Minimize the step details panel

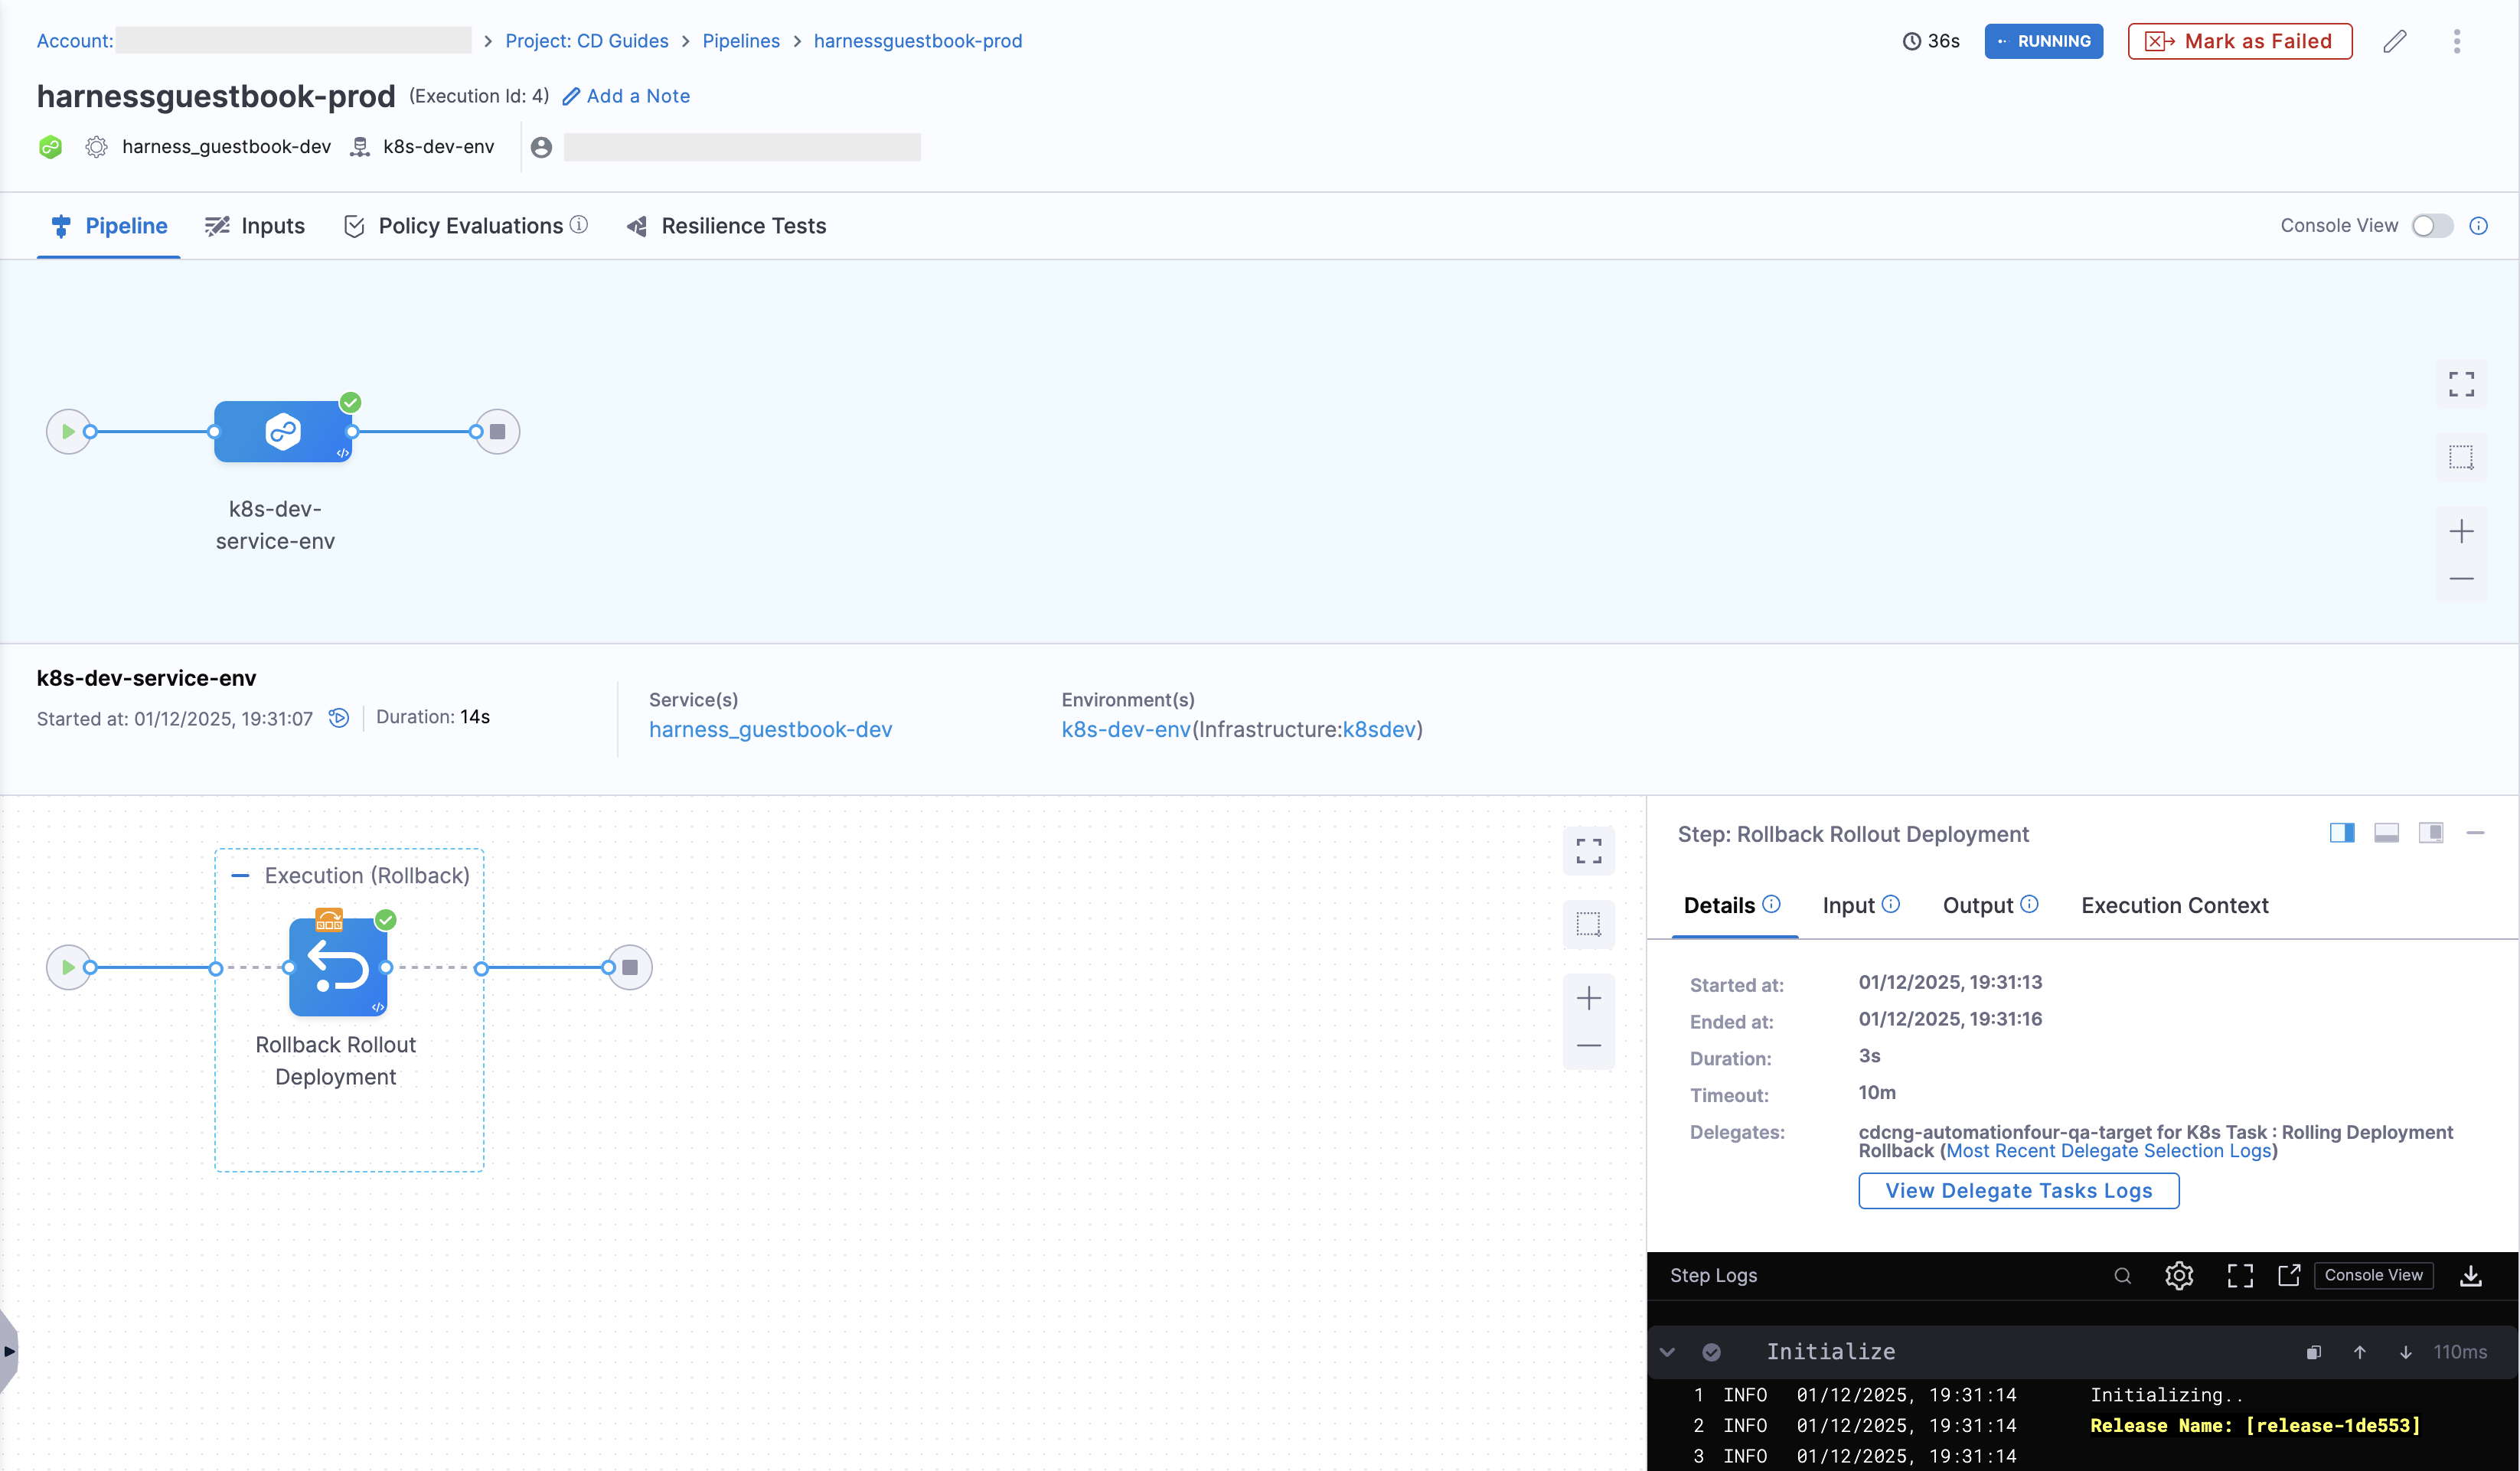click(2475, 833)
